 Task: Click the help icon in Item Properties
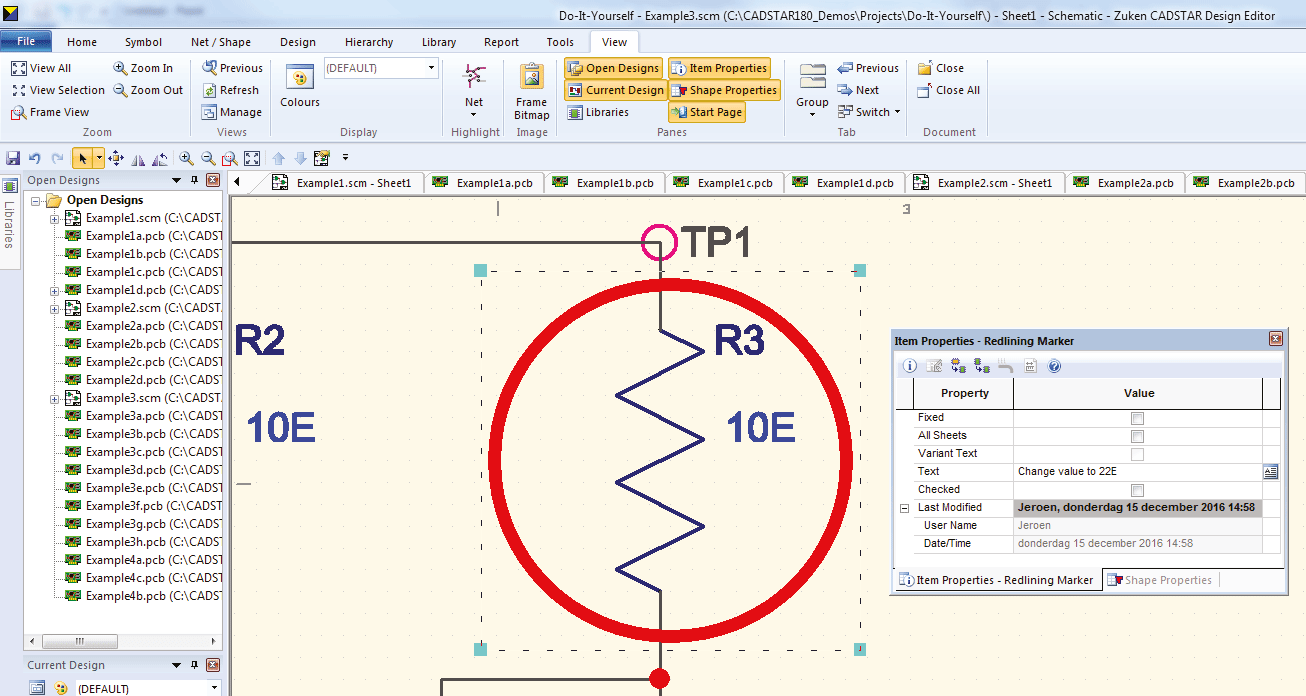click(x=1054, y=367)
